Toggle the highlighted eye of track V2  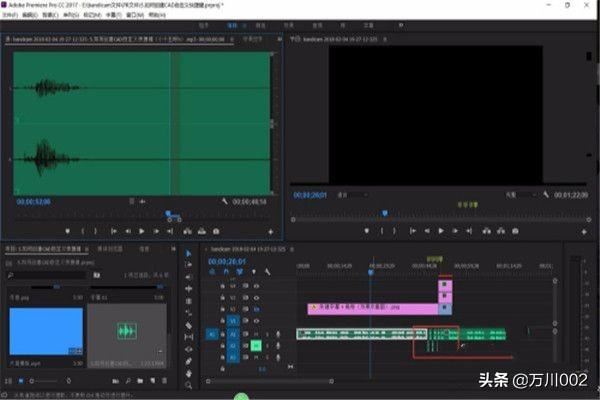click(256, 309)
